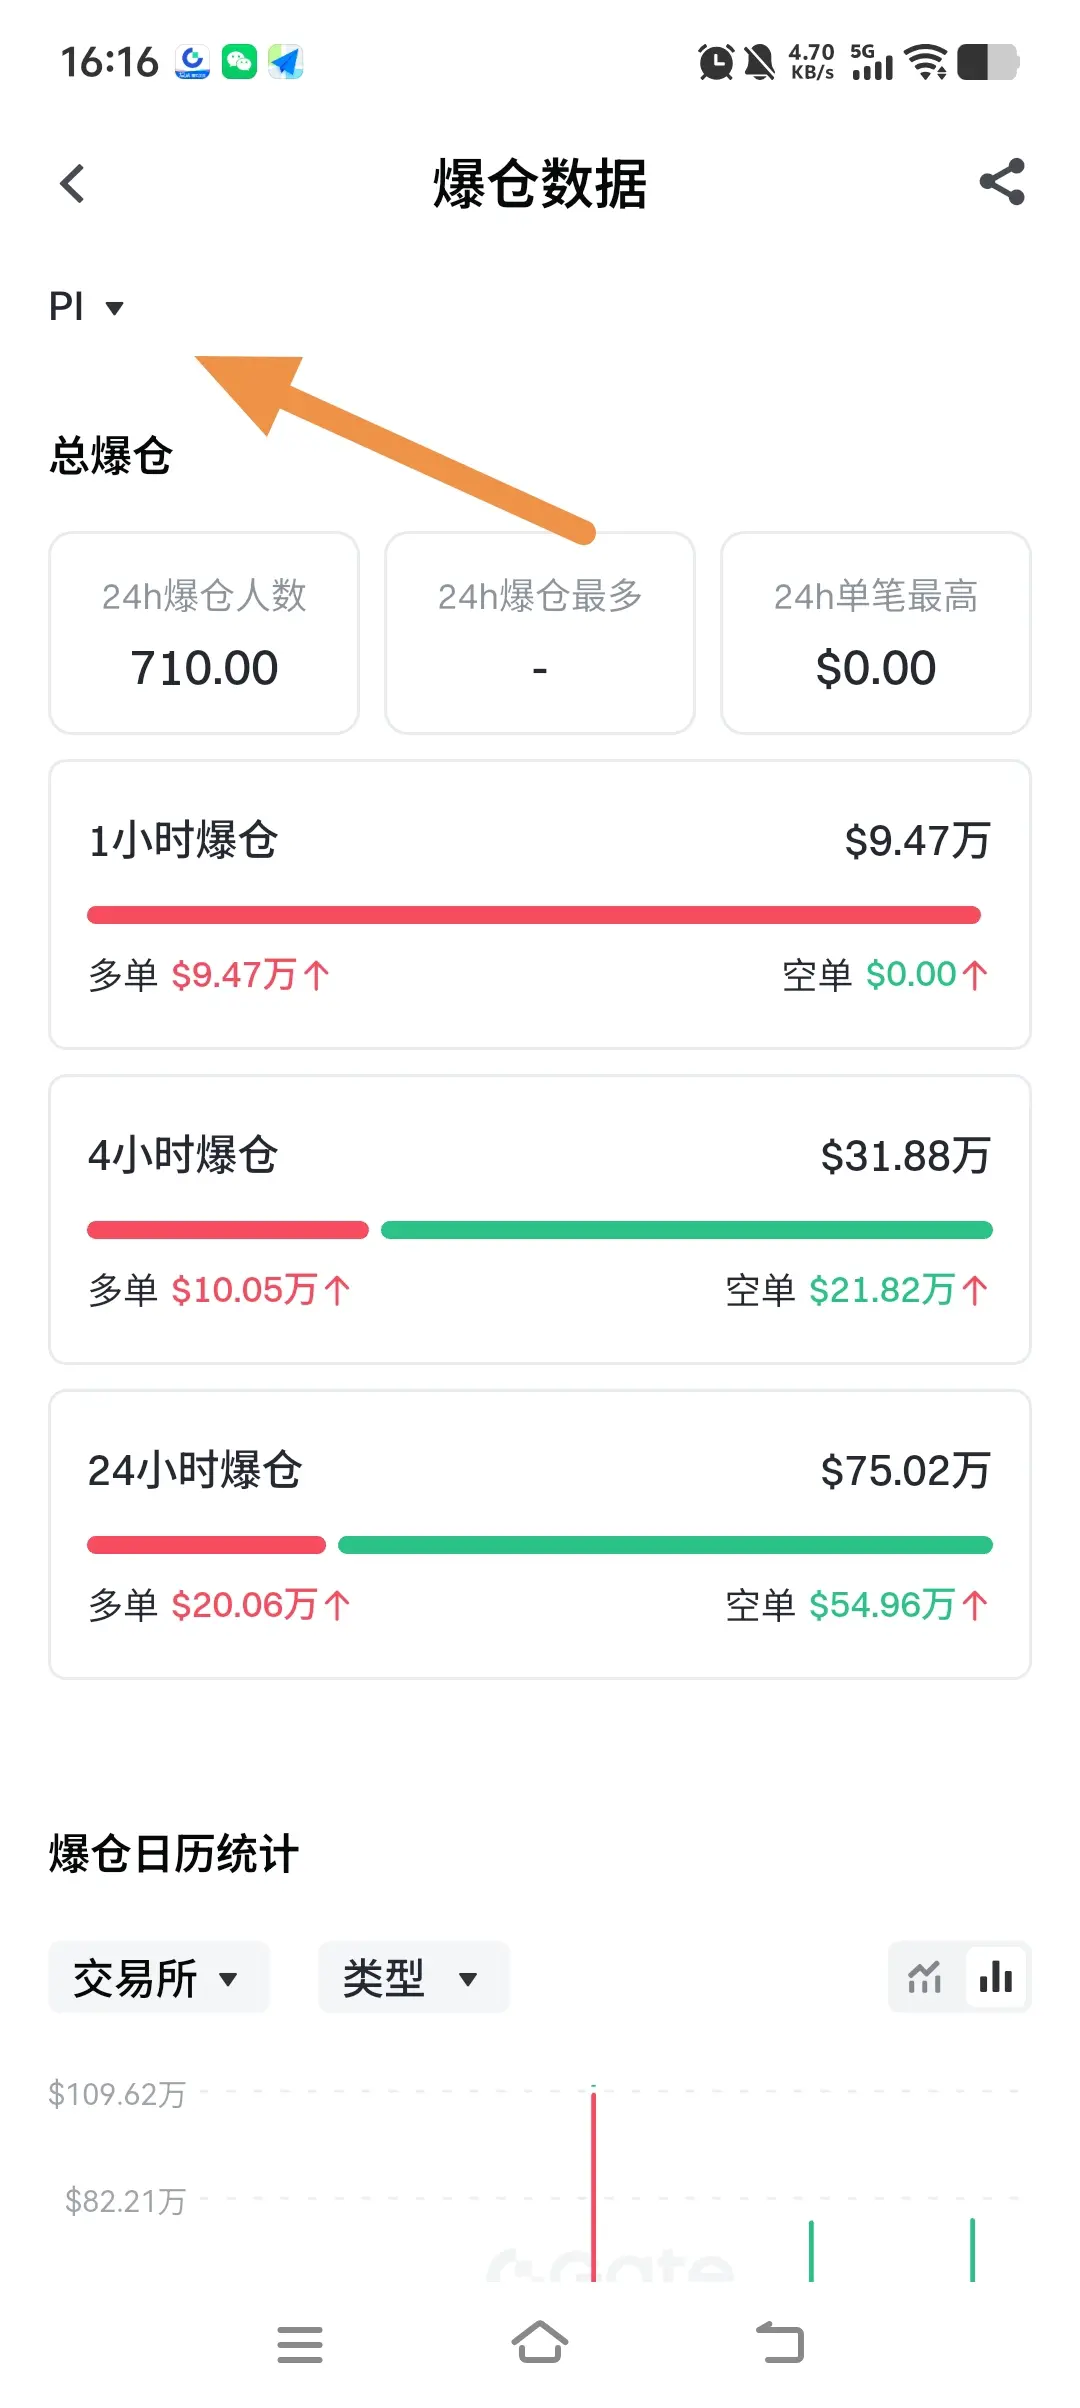The height and width of the screenshot is (2408, 1080).
Task: Tap the Android home navigation icon
Action: [540, 2343]
